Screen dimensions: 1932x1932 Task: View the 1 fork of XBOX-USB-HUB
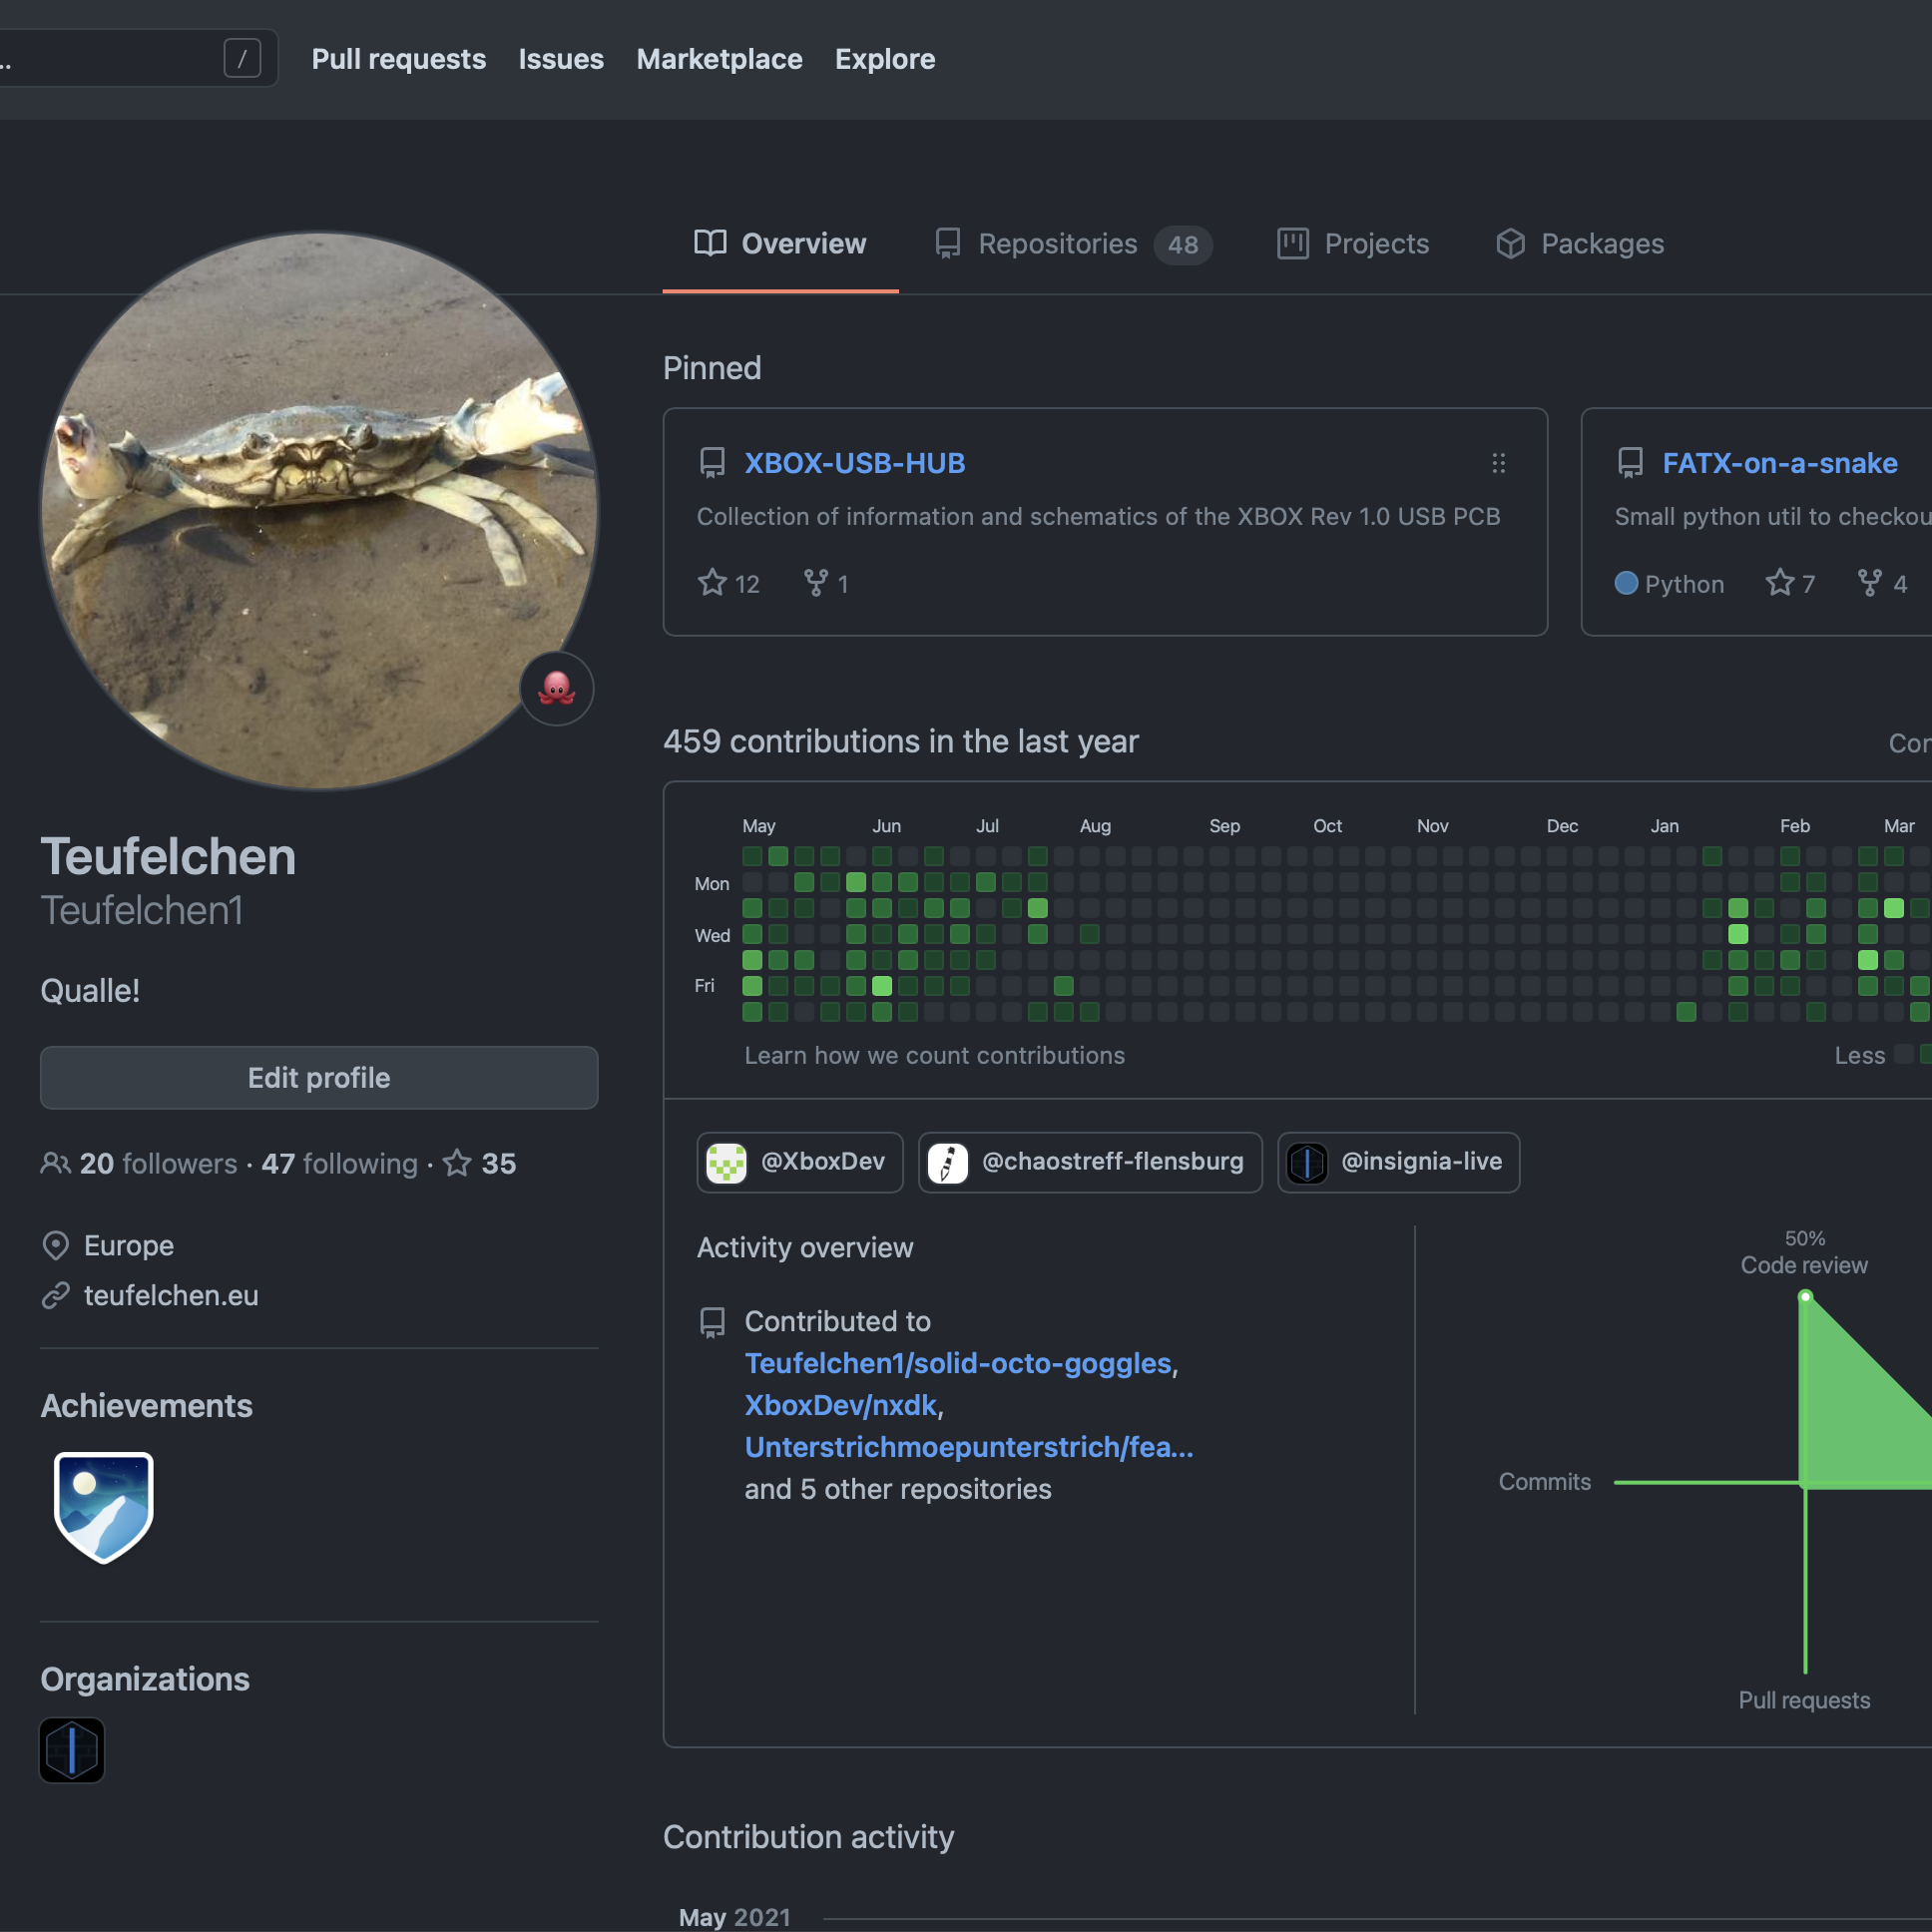(827, 583)
